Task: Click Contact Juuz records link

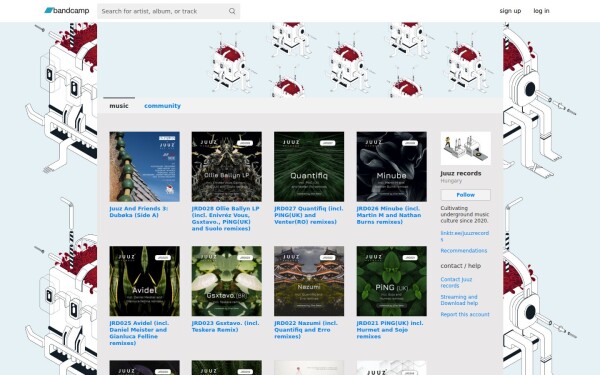Action: click(x=456, y=282)
